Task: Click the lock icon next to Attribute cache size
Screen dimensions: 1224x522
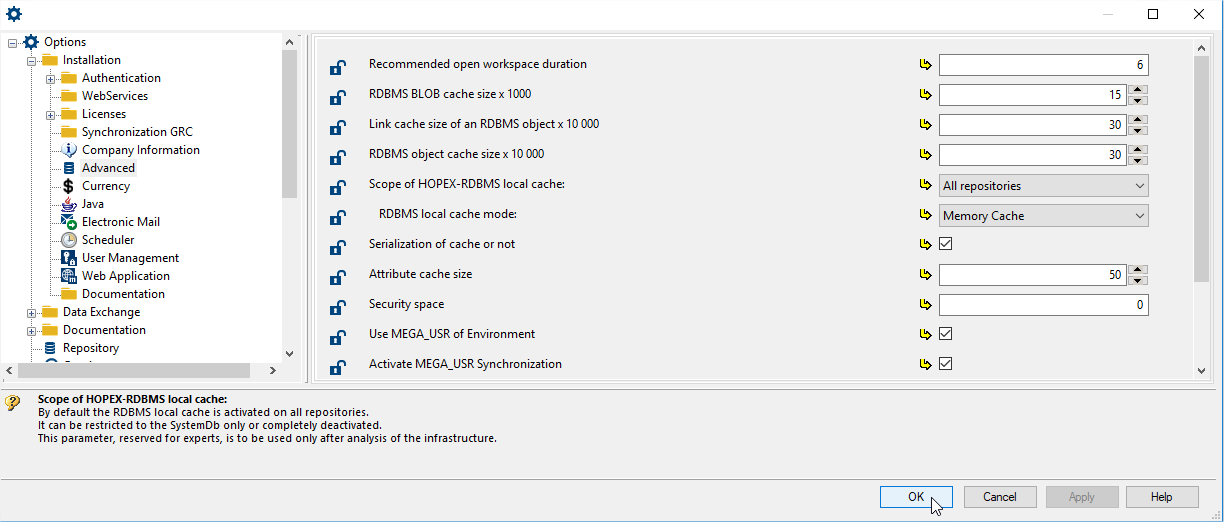Action: point(338,278)
